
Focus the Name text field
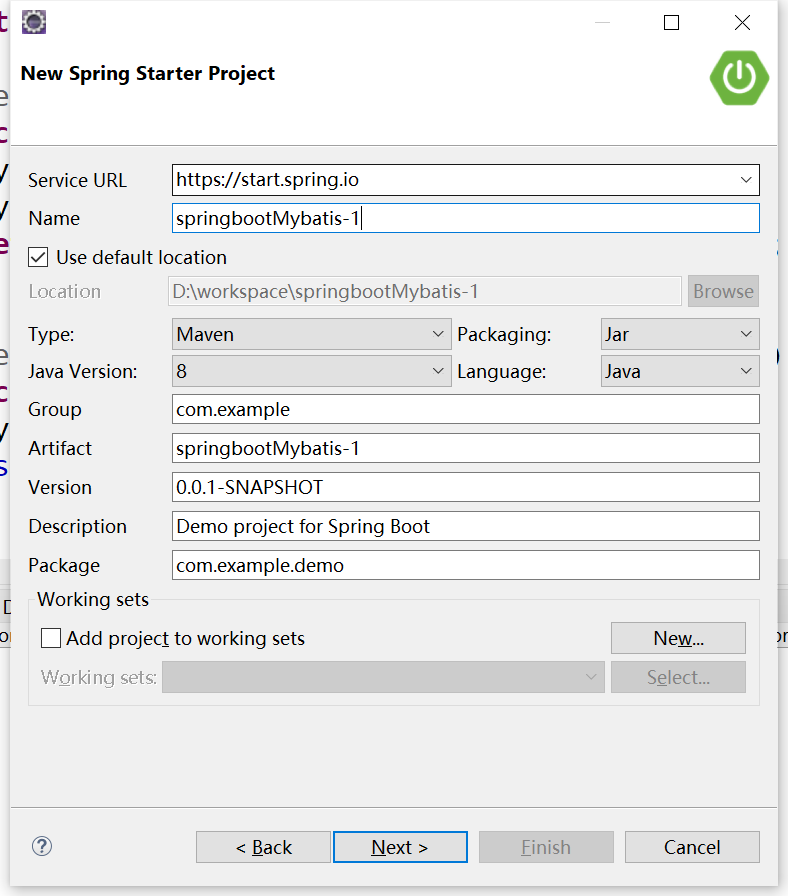[465, 218]
